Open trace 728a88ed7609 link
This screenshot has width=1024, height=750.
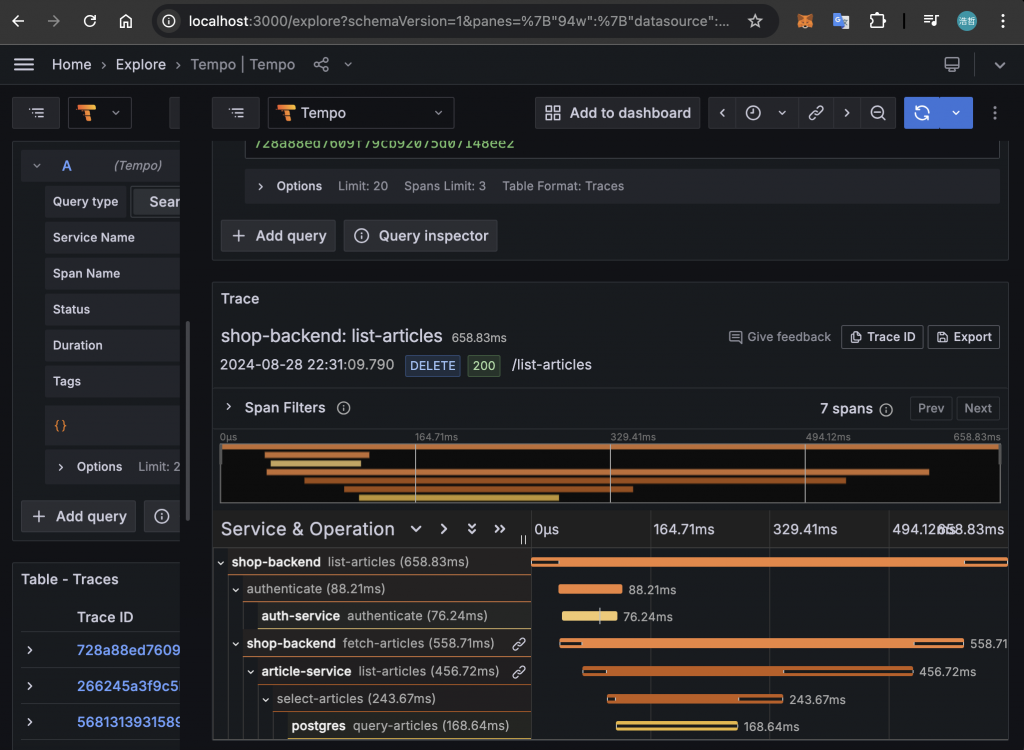(128, 650)
